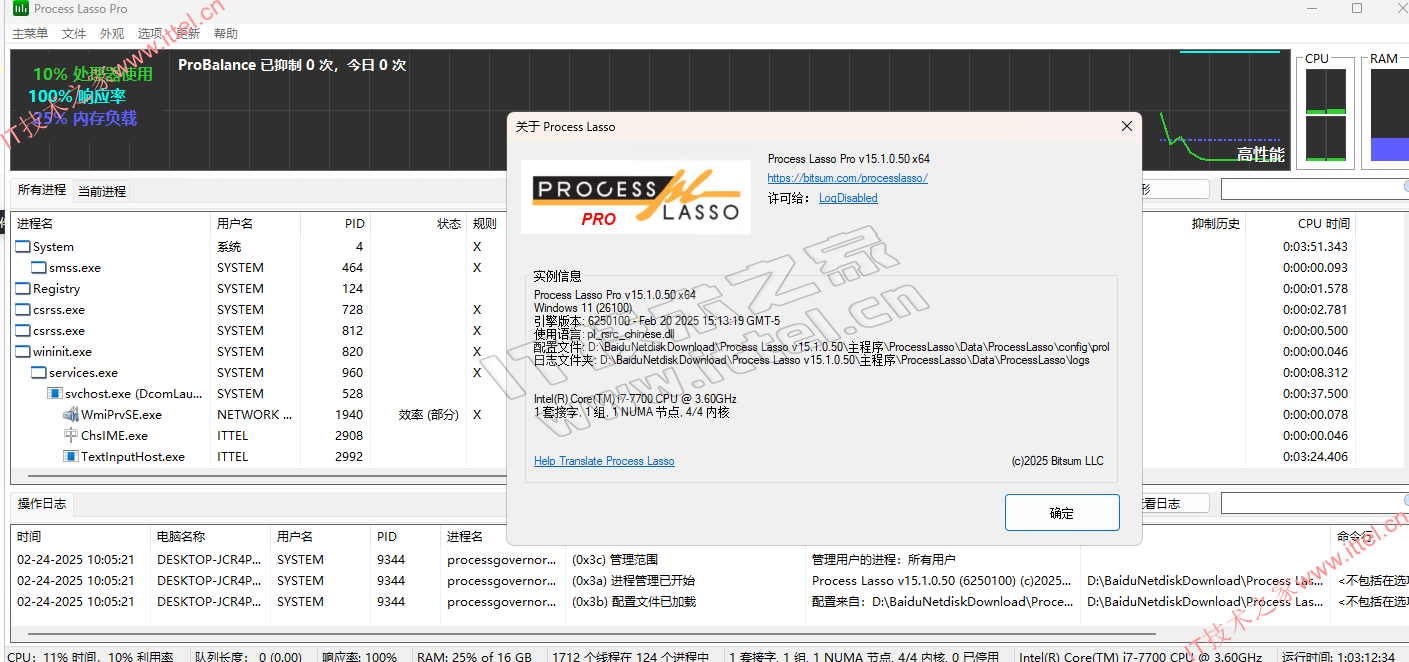The width and height of the screenshot is (1409, 662).
Task: Click the svchost.exe (DcomLau...) process icon
Action: coord(55,393)
